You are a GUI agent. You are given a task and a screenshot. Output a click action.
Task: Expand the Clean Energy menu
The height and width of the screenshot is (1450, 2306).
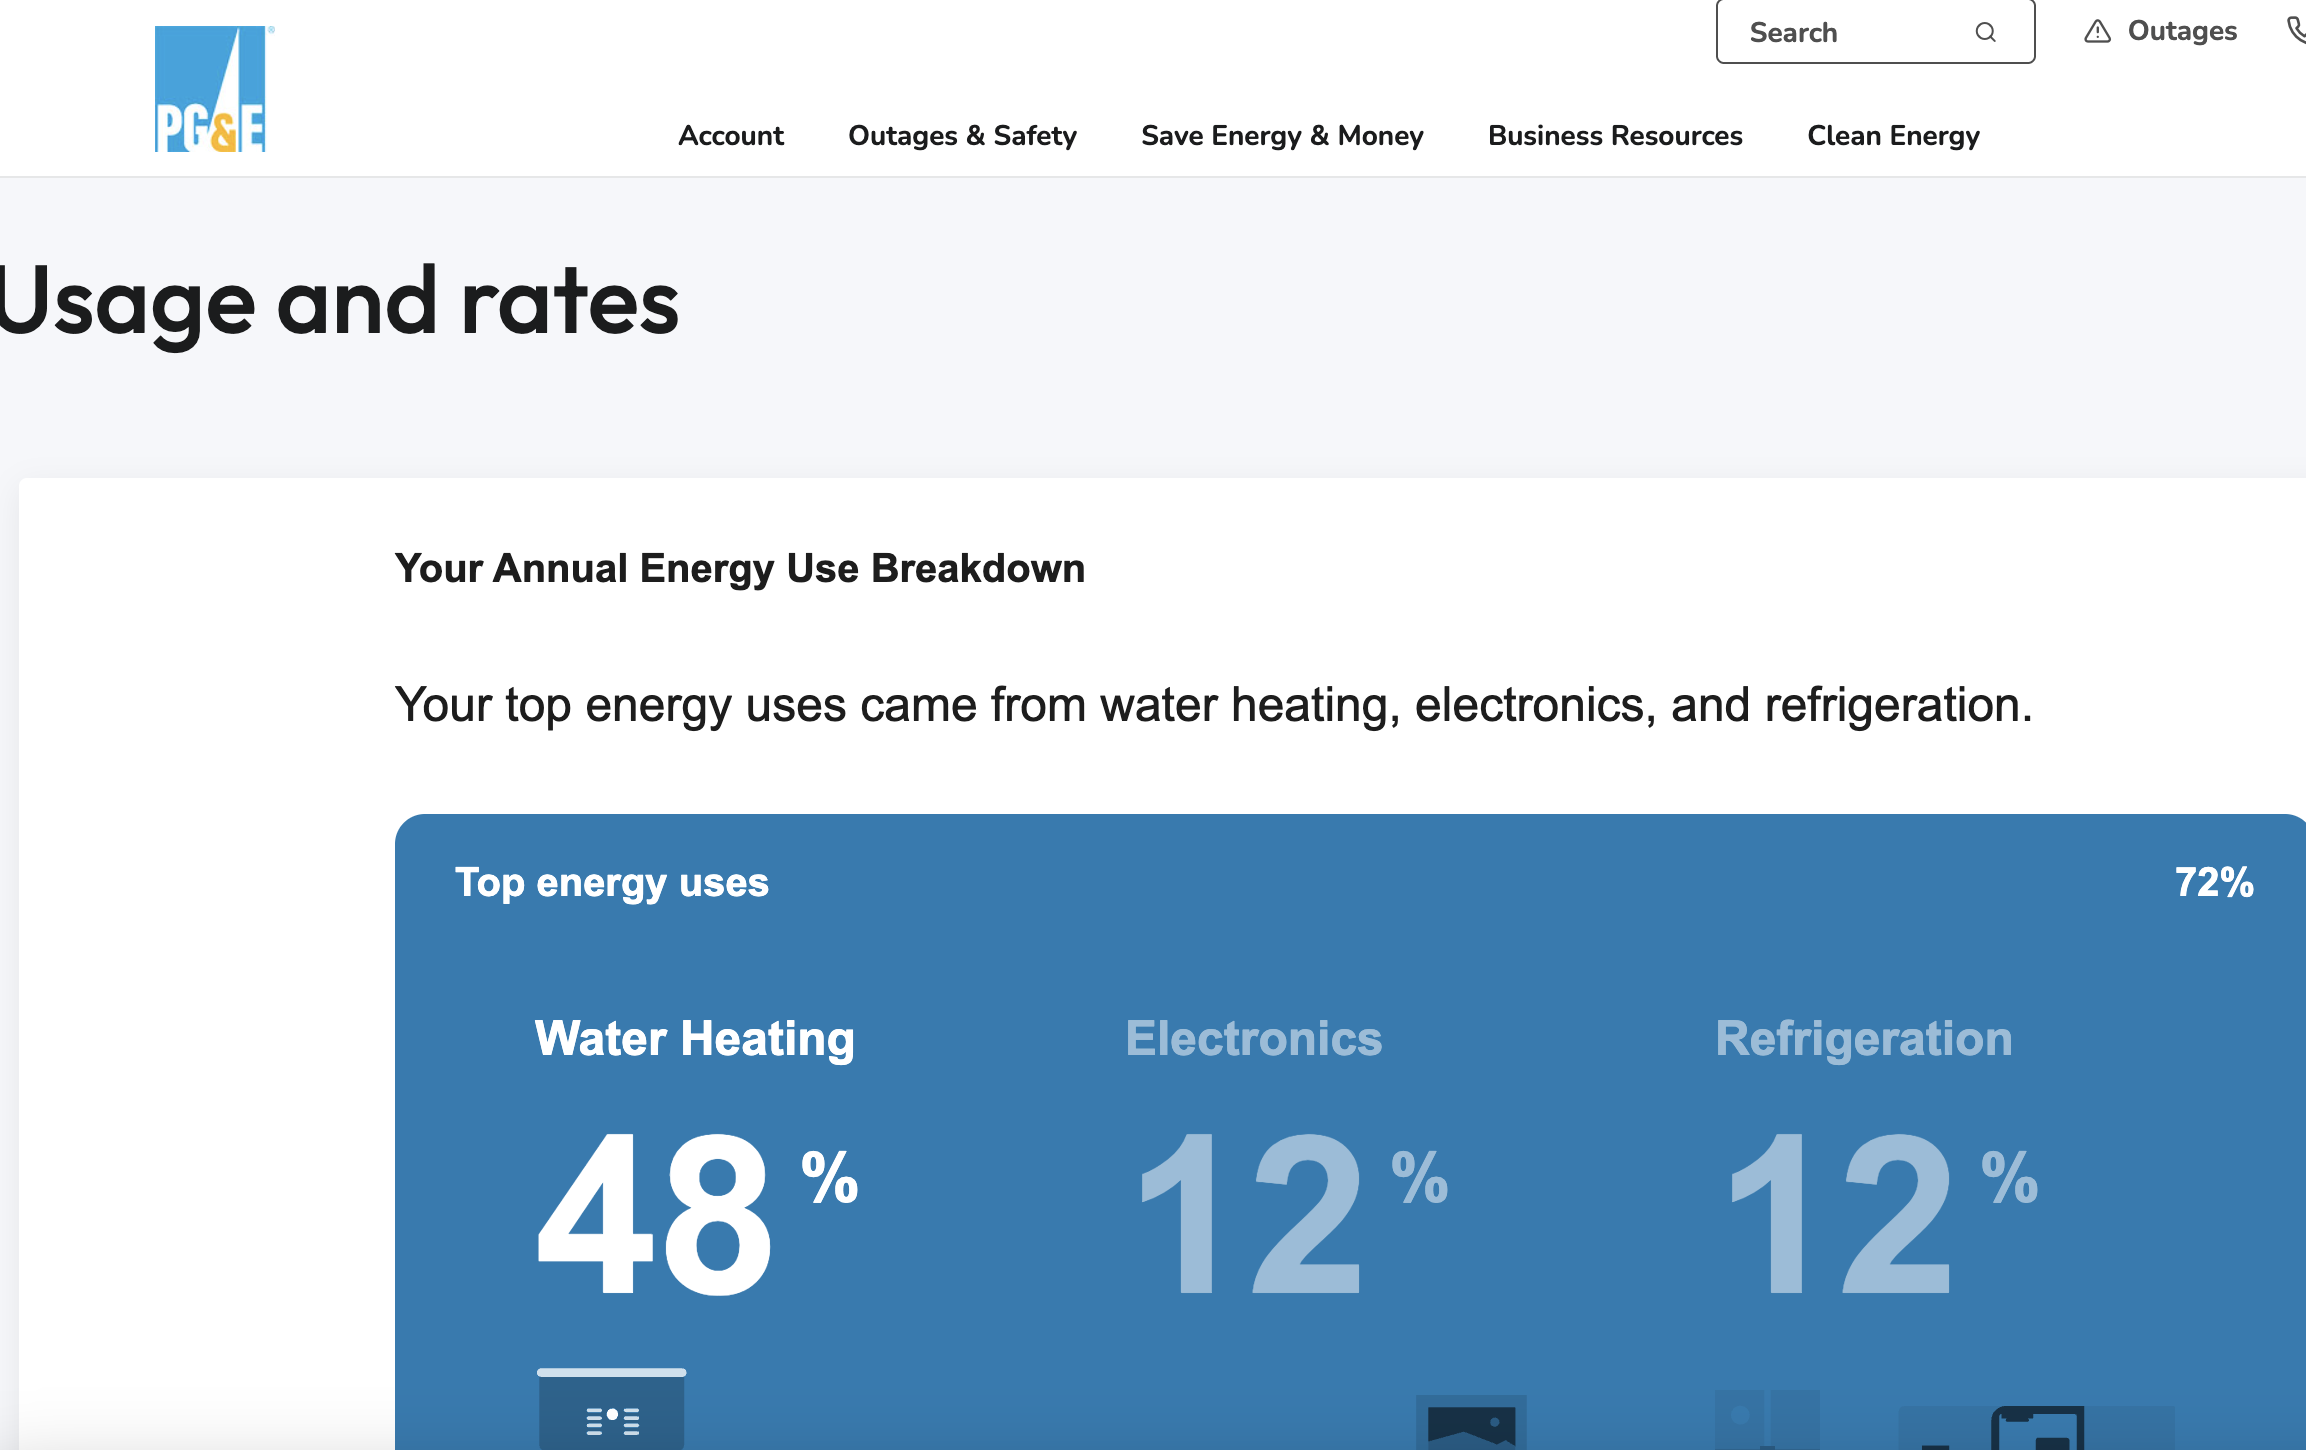1893,135
